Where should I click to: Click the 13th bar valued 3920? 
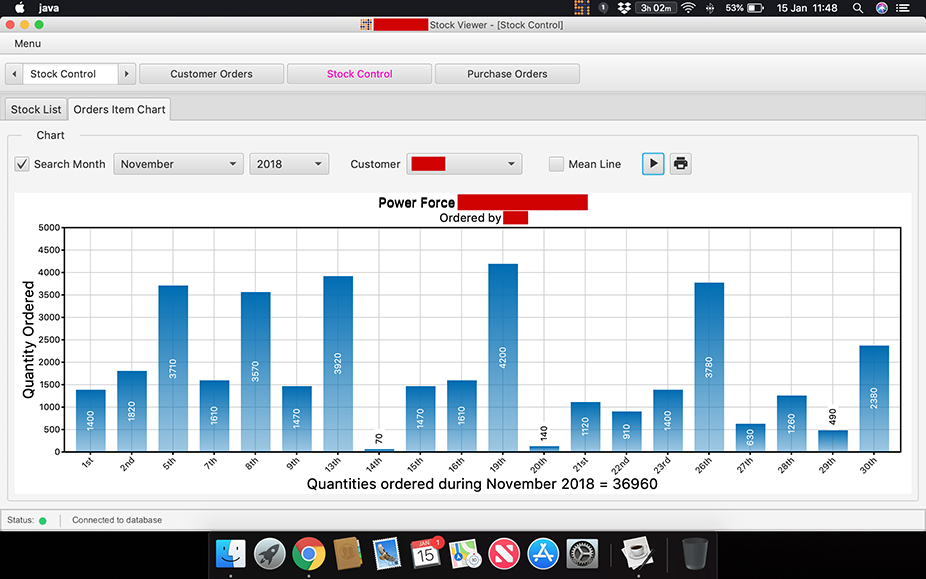(338, 364)
